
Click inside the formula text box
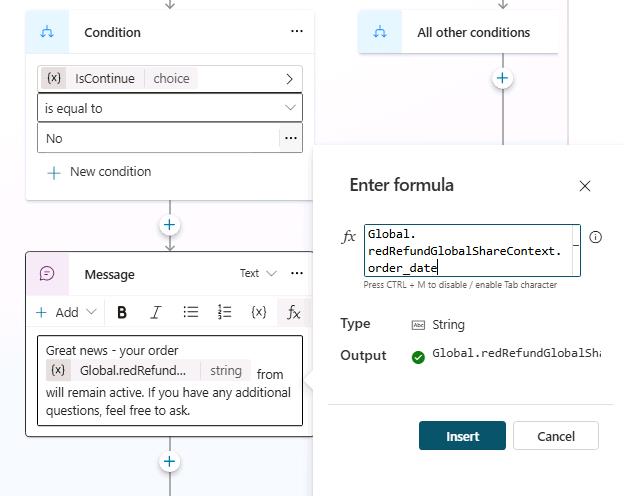pos(472,250)
